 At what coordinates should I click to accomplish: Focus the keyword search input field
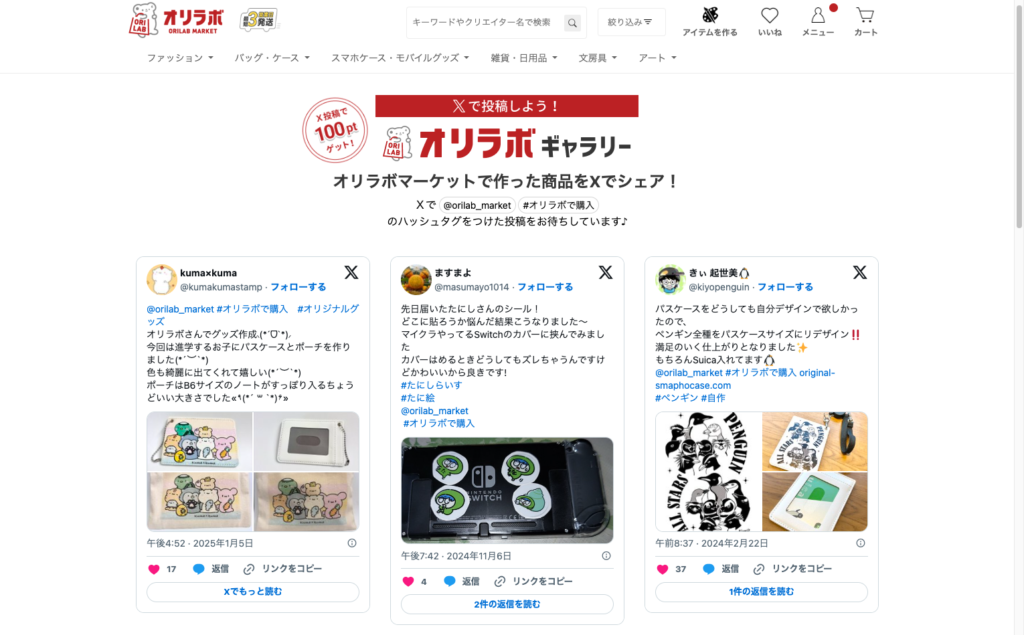[x=485, y=23]
